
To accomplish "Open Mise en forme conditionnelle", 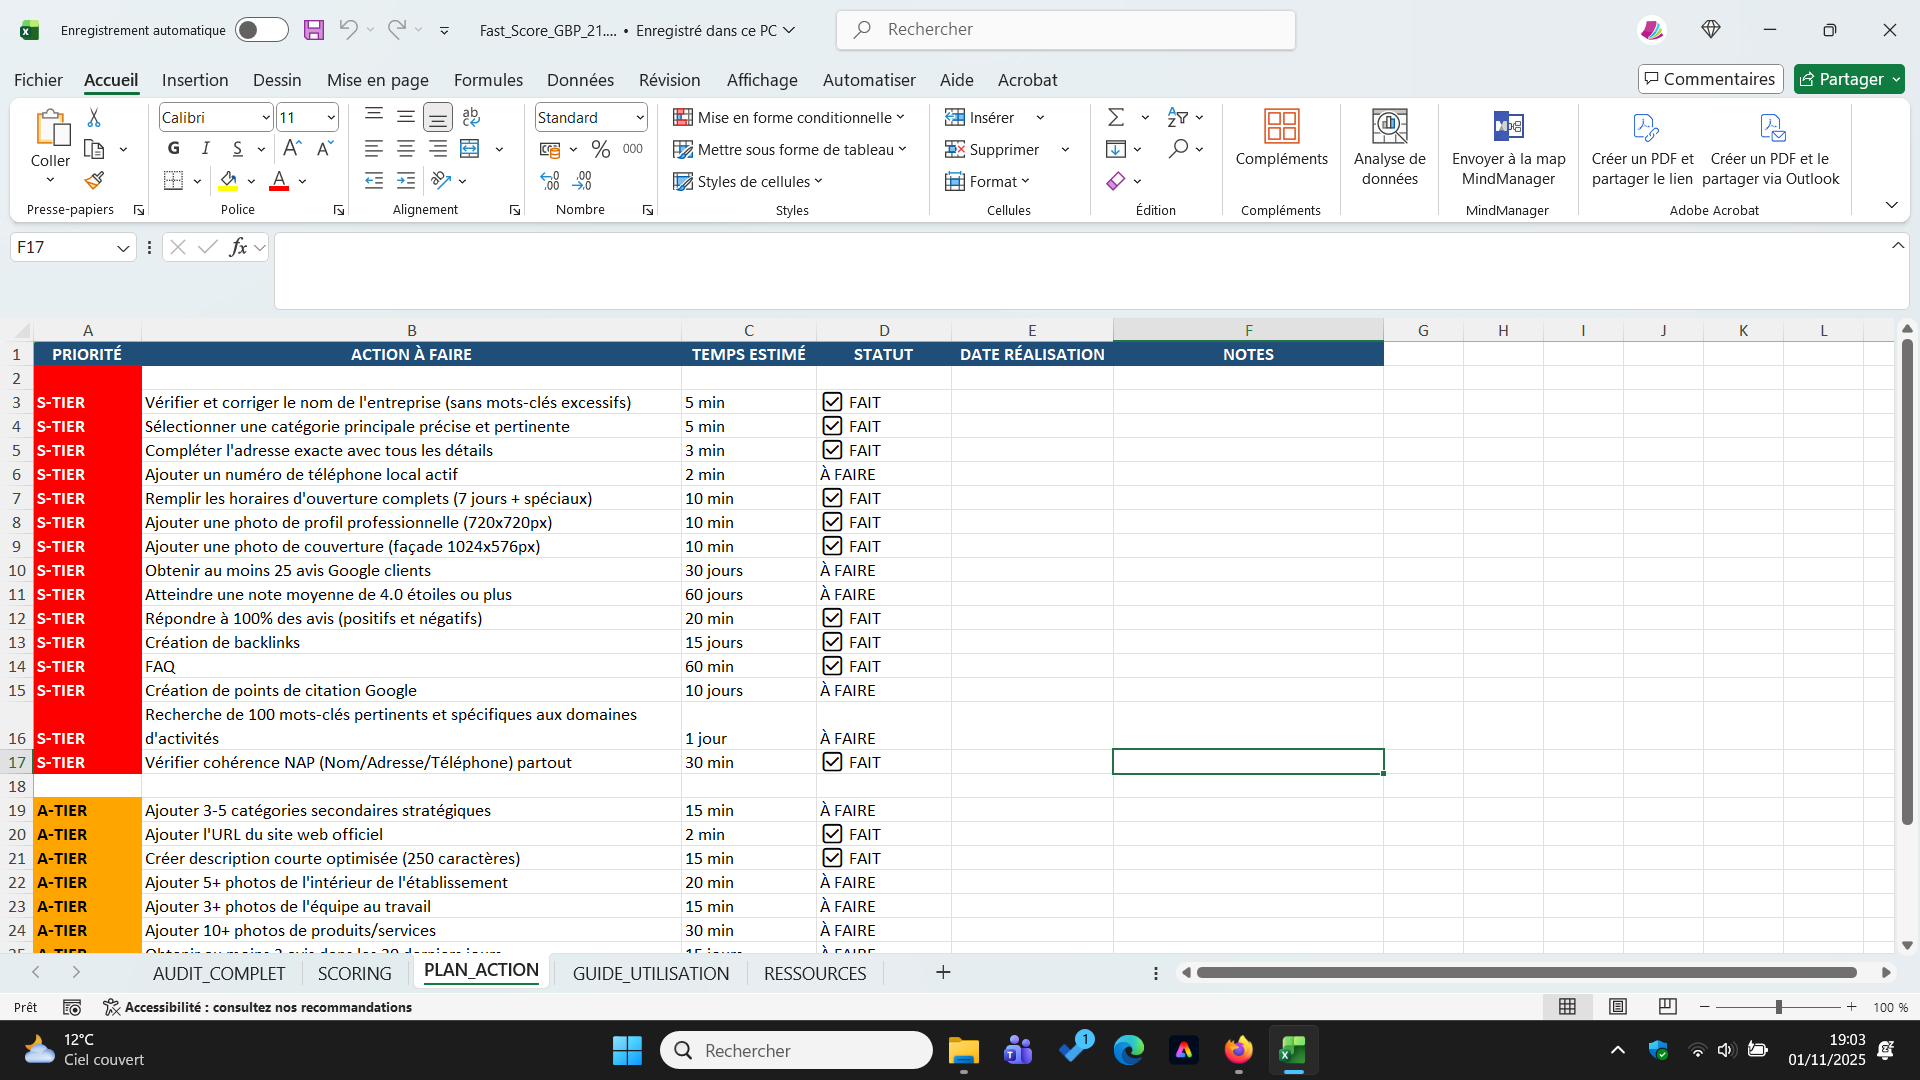I will 789,117.
